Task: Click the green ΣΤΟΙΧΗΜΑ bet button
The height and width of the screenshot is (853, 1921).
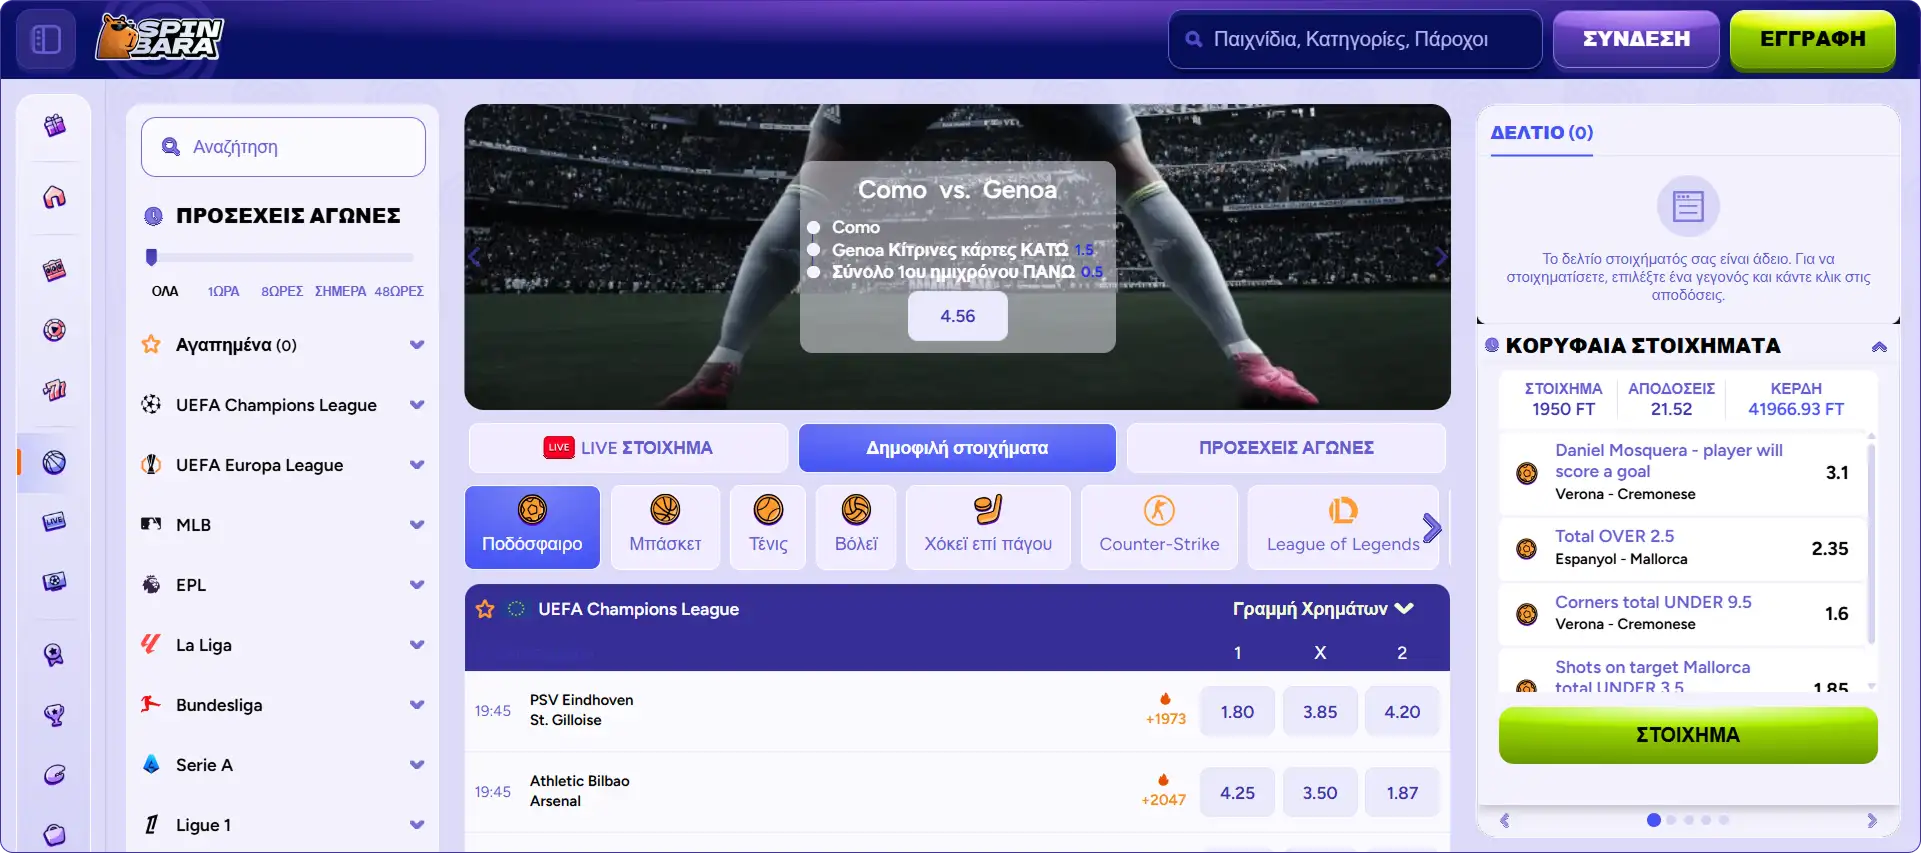Action: coord(1688,735)
